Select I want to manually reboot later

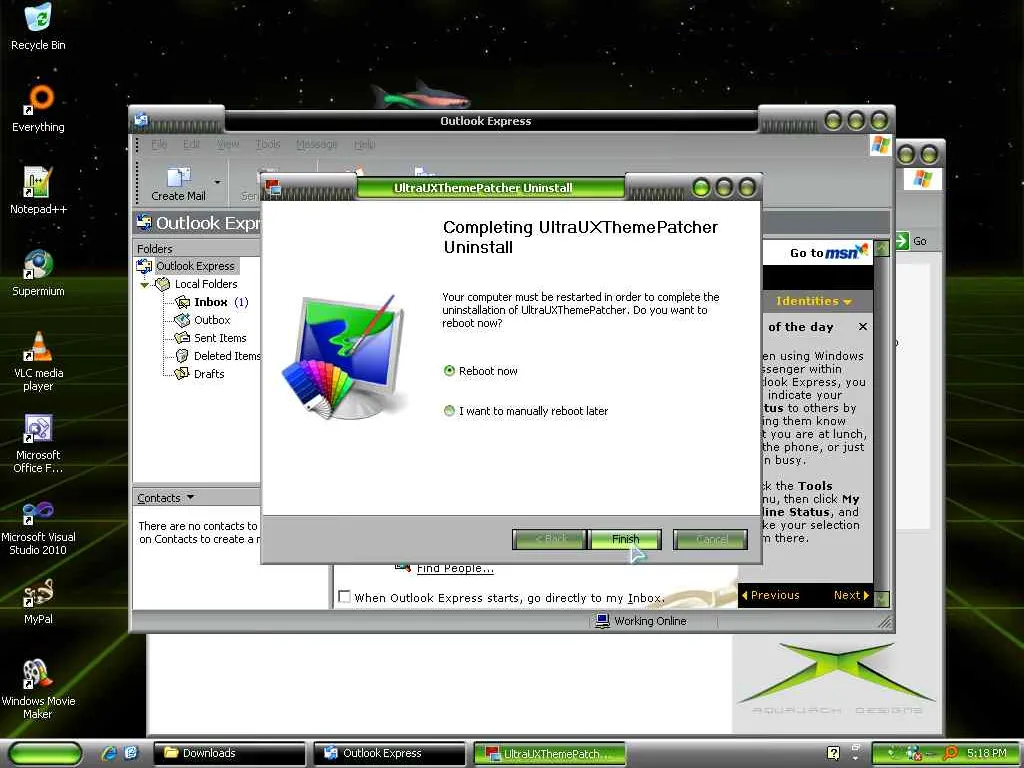(449, 411)
